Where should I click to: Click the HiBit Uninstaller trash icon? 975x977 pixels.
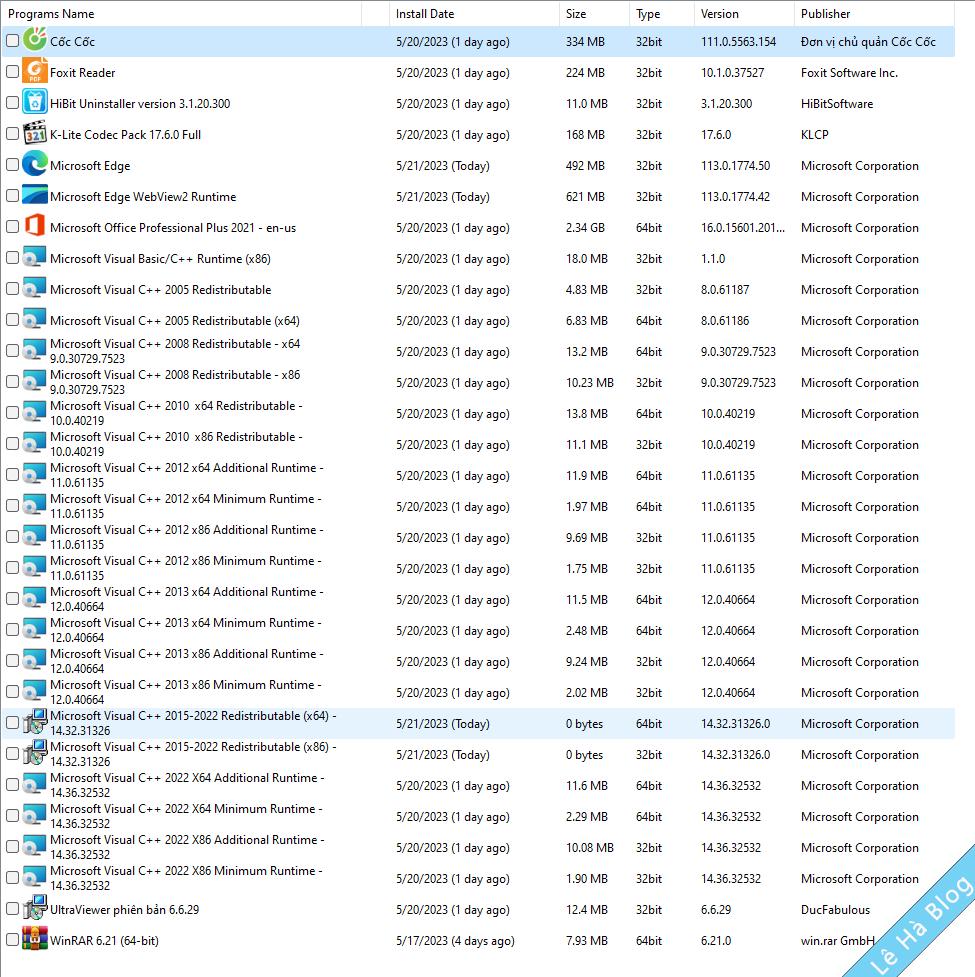tap(35, 102)
